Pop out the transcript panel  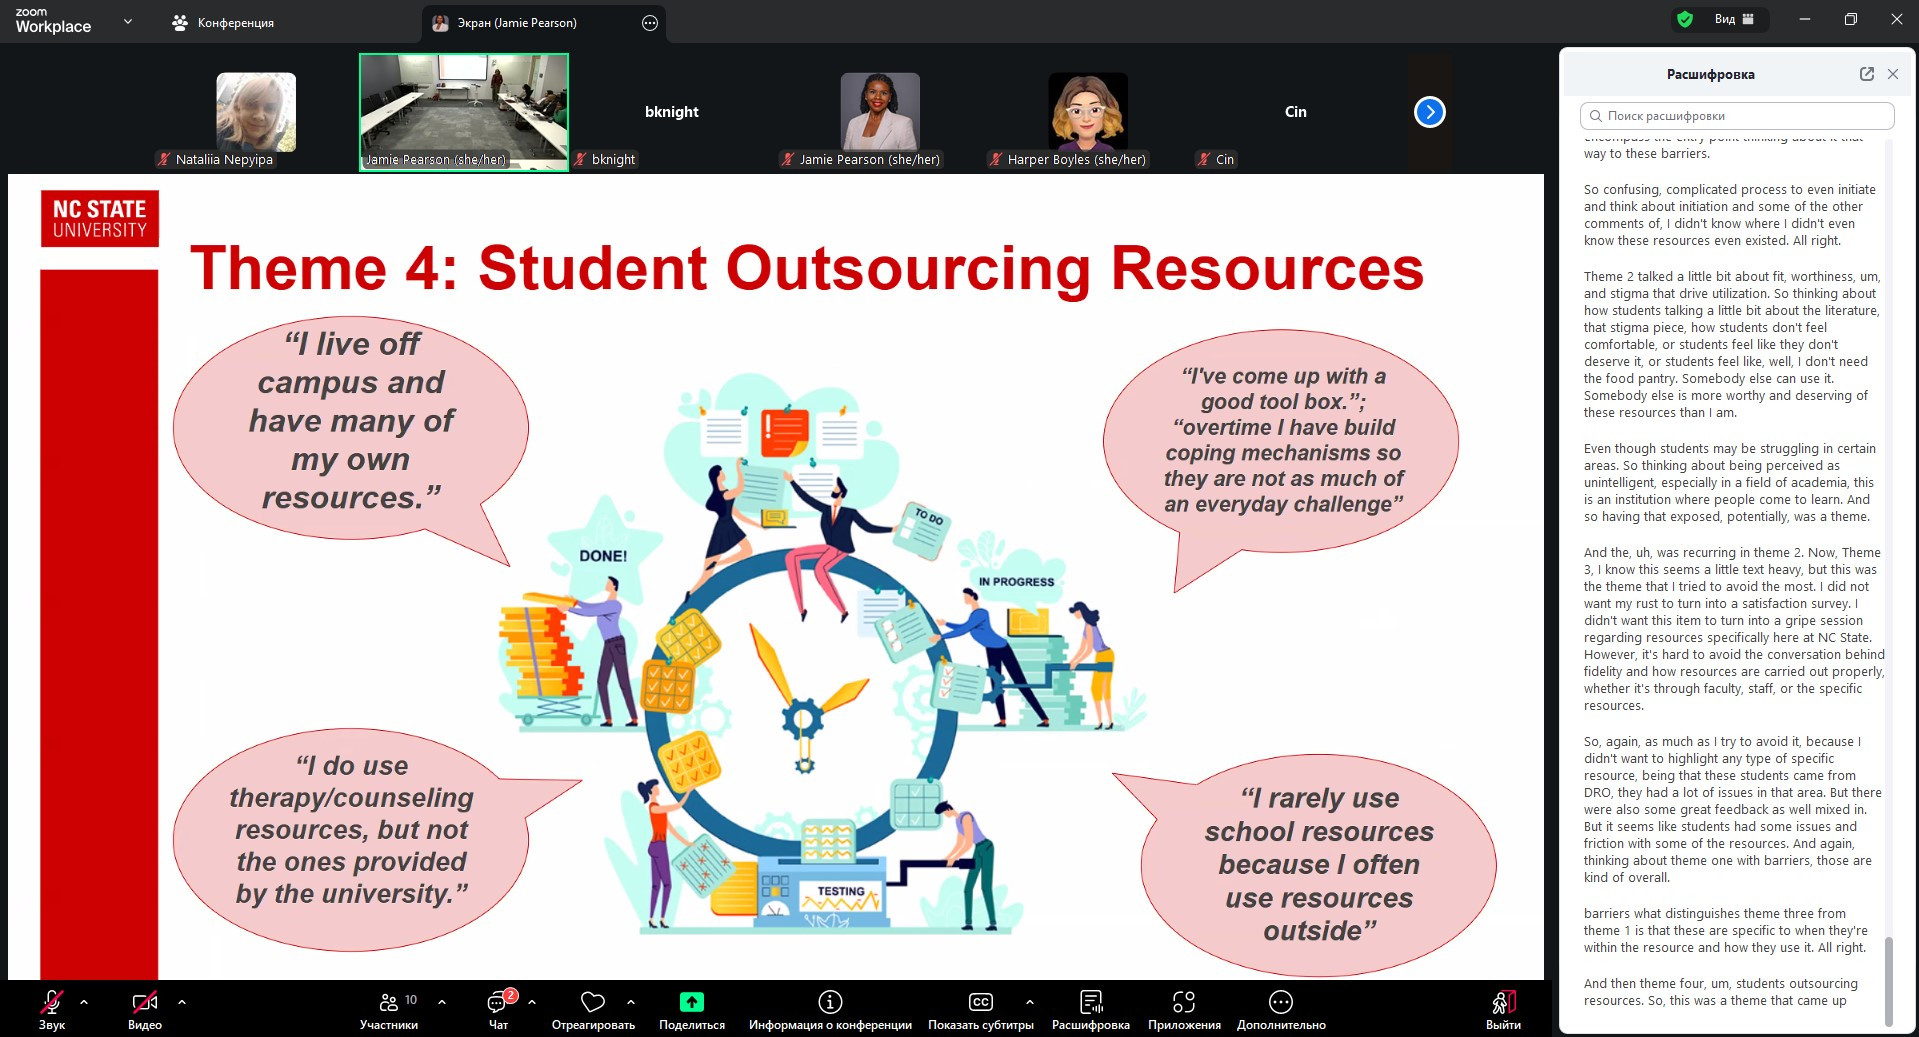click(x=1866, y=74)
